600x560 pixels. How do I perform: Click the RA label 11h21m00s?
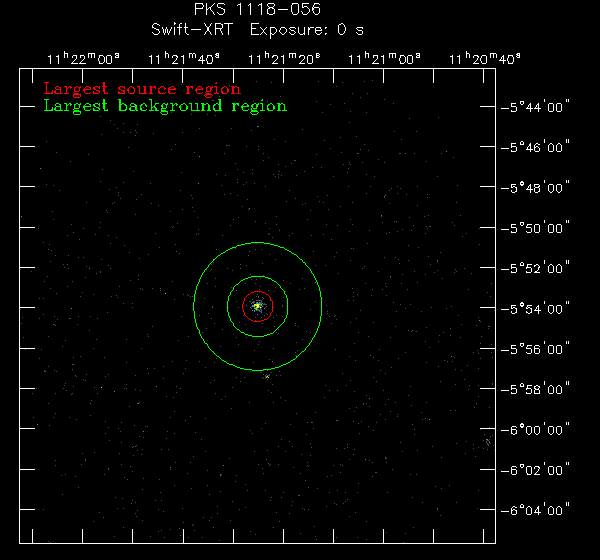pos(384,59)
